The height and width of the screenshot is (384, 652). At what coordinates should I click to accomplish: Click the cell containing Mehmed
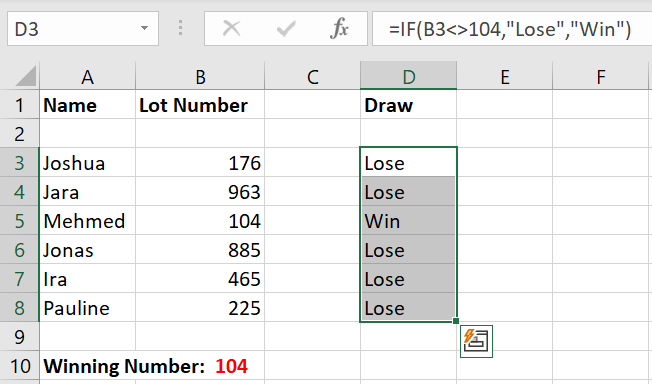[88, 220]
